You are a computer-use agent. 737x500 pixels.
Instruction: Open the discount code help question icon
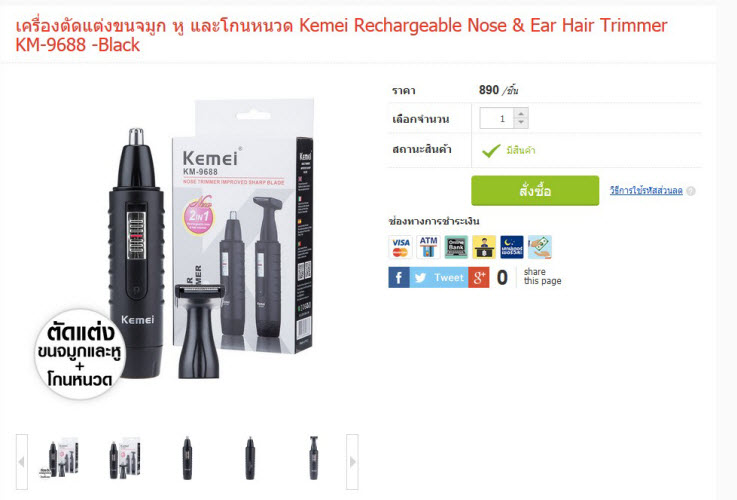[x=690, y=191]
